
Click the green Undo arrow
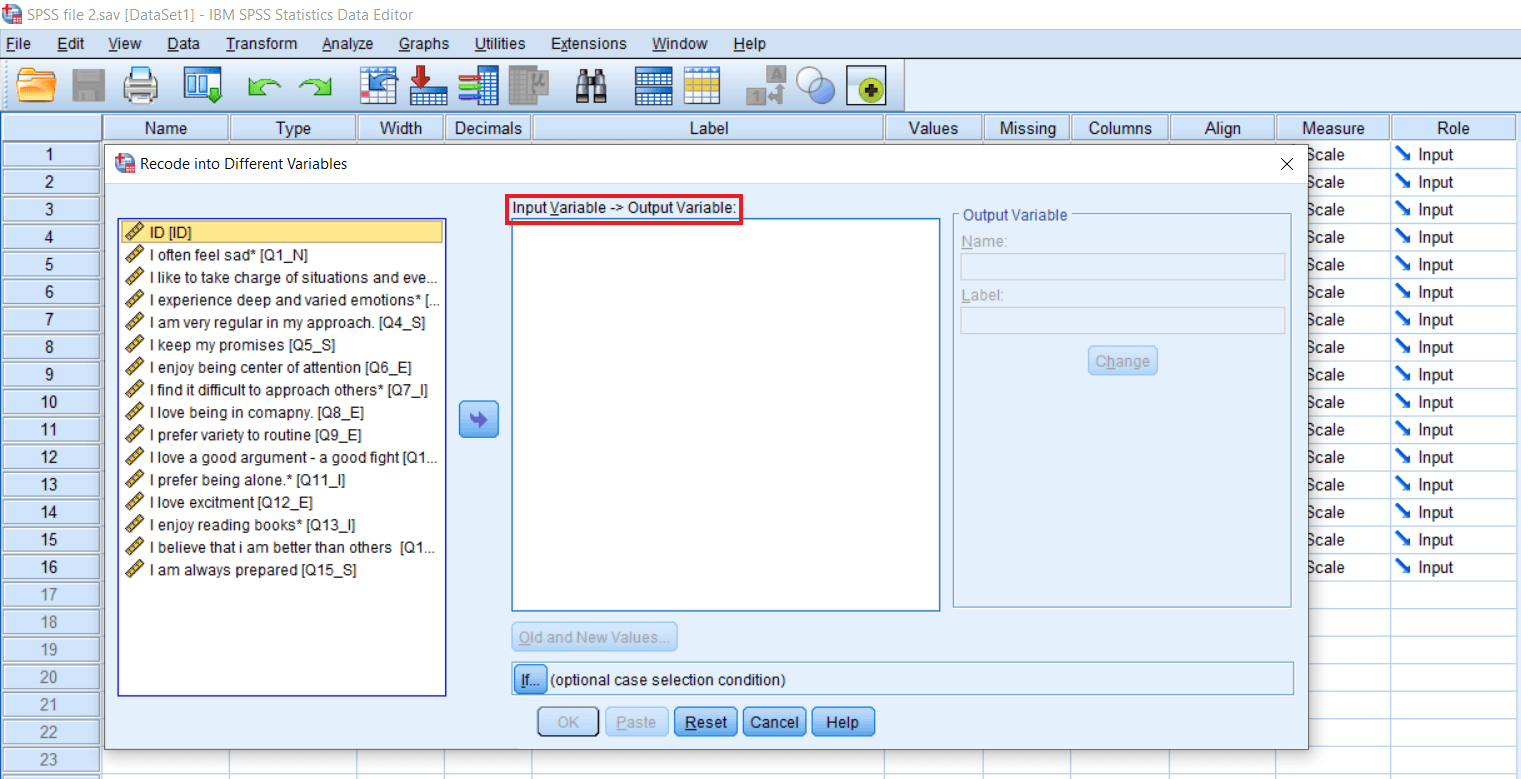click(263, 88)
